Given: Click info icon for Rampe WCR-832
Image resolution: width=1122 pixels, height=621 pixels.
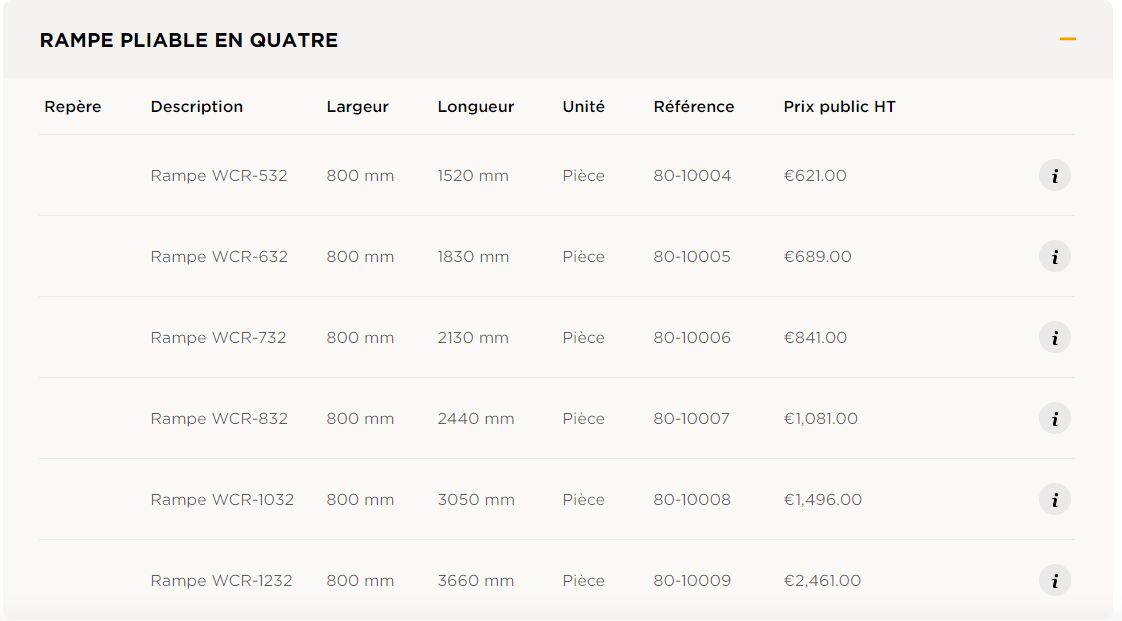Looking at the screenshot, I should [x=1054, y=419].
